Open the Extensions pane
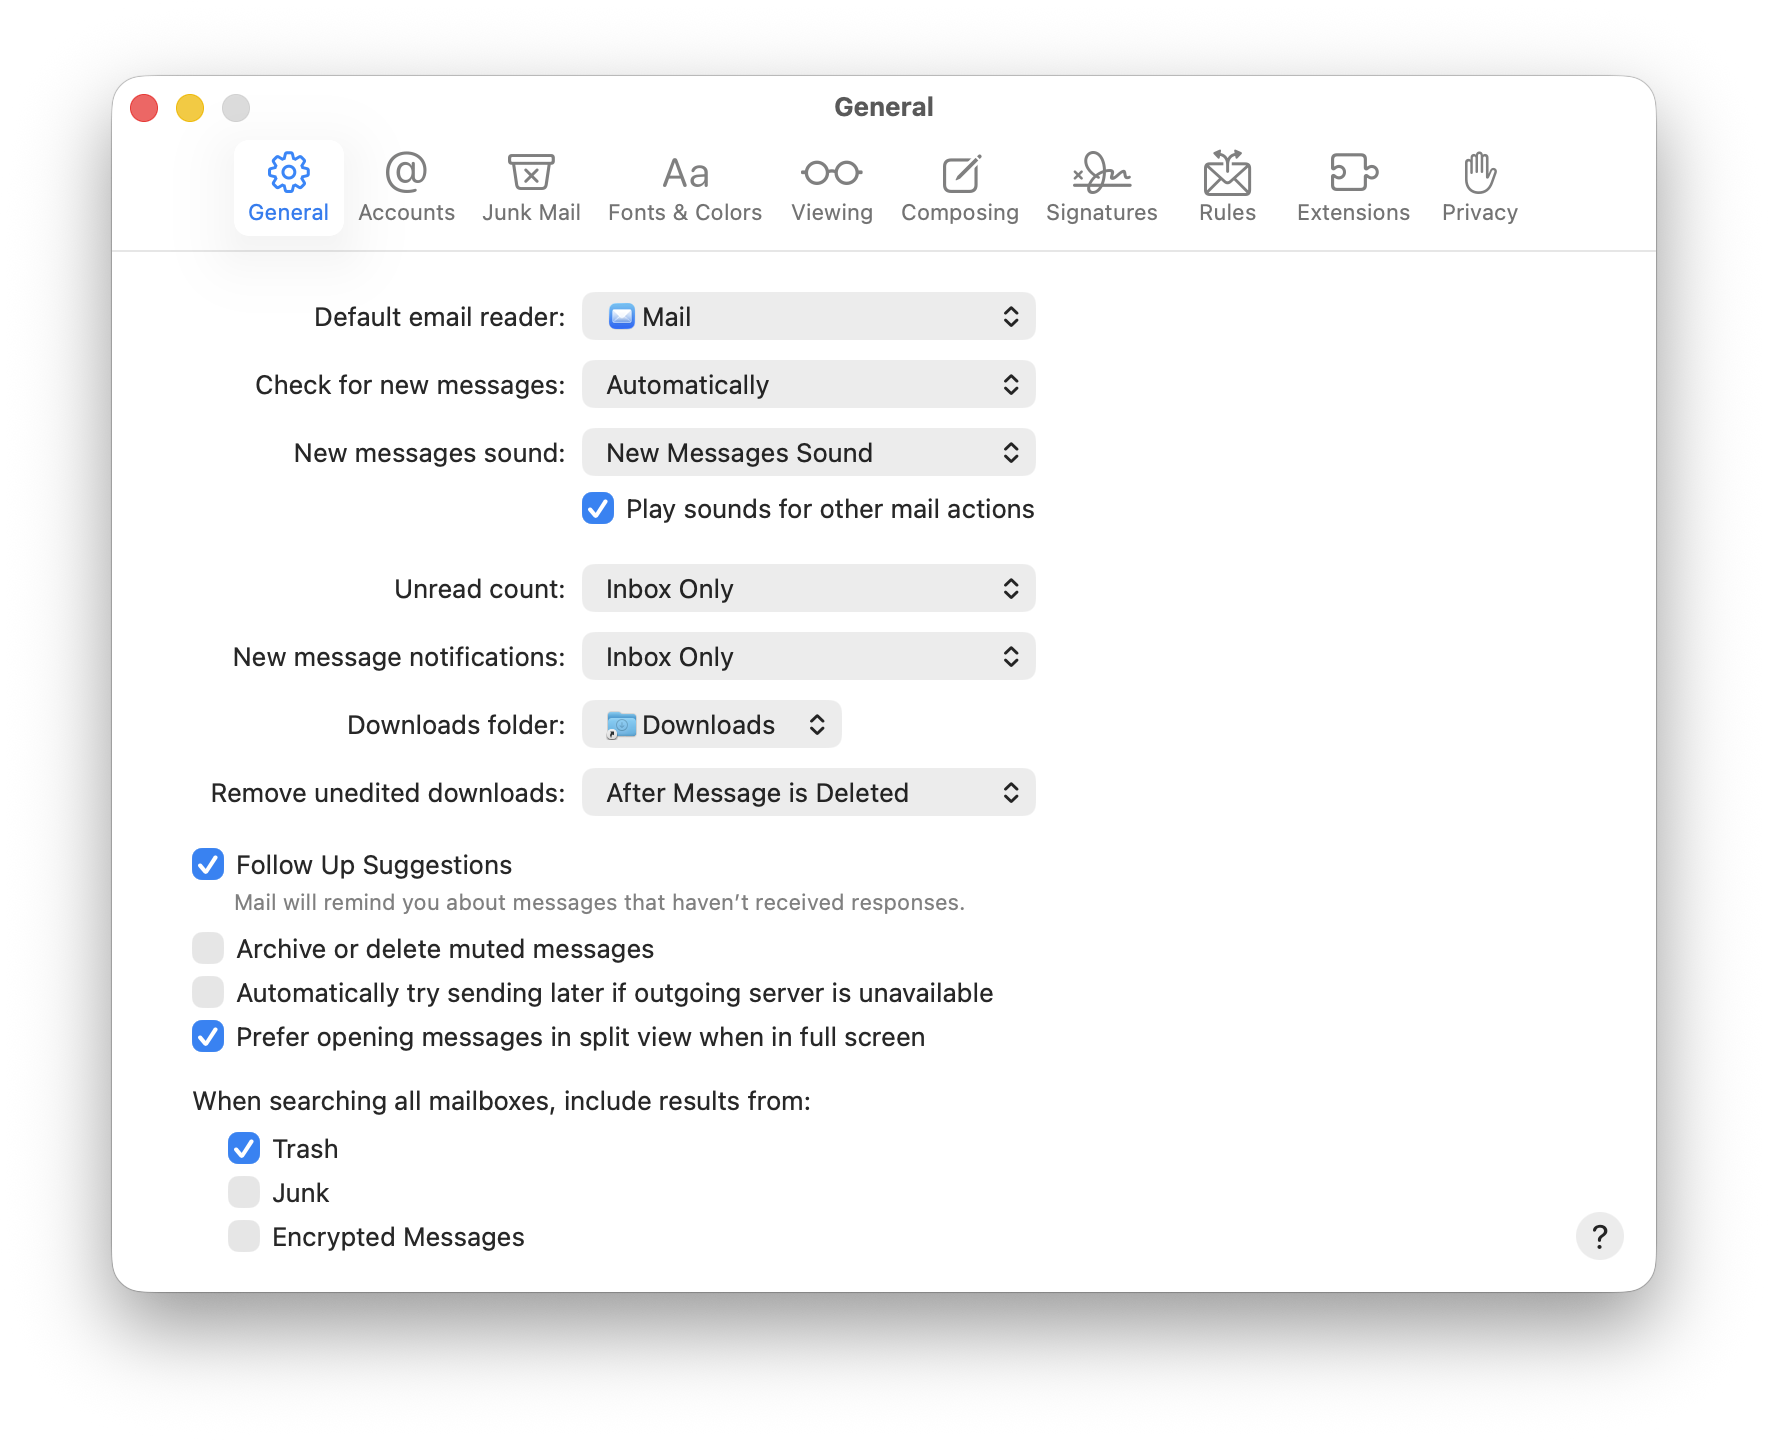The height and width of the screenshot is (1440, 1768). click(x=1353, y=188)
